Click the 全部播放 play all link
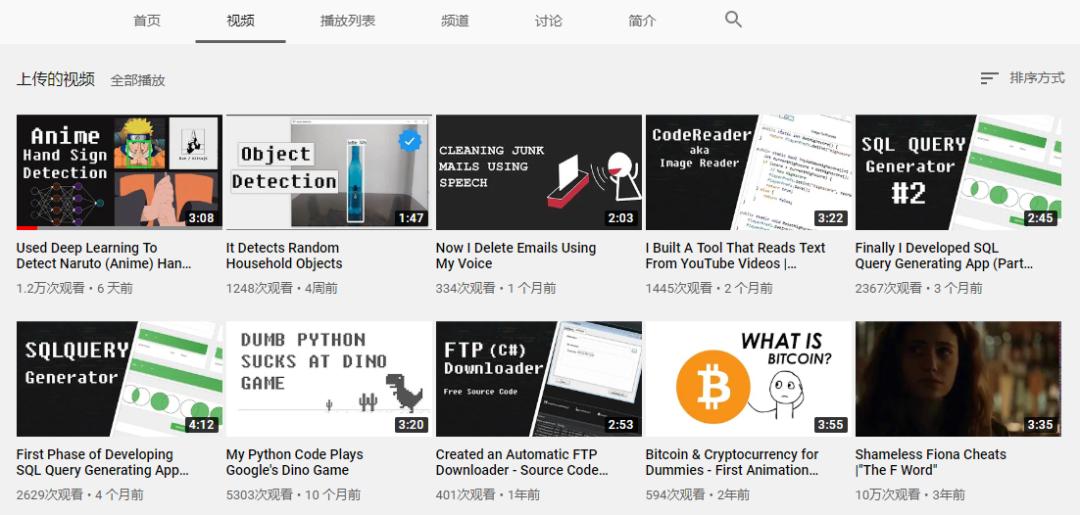This screenshot has height=515, width=1080. pyautogui.click(x=138, y=81)
